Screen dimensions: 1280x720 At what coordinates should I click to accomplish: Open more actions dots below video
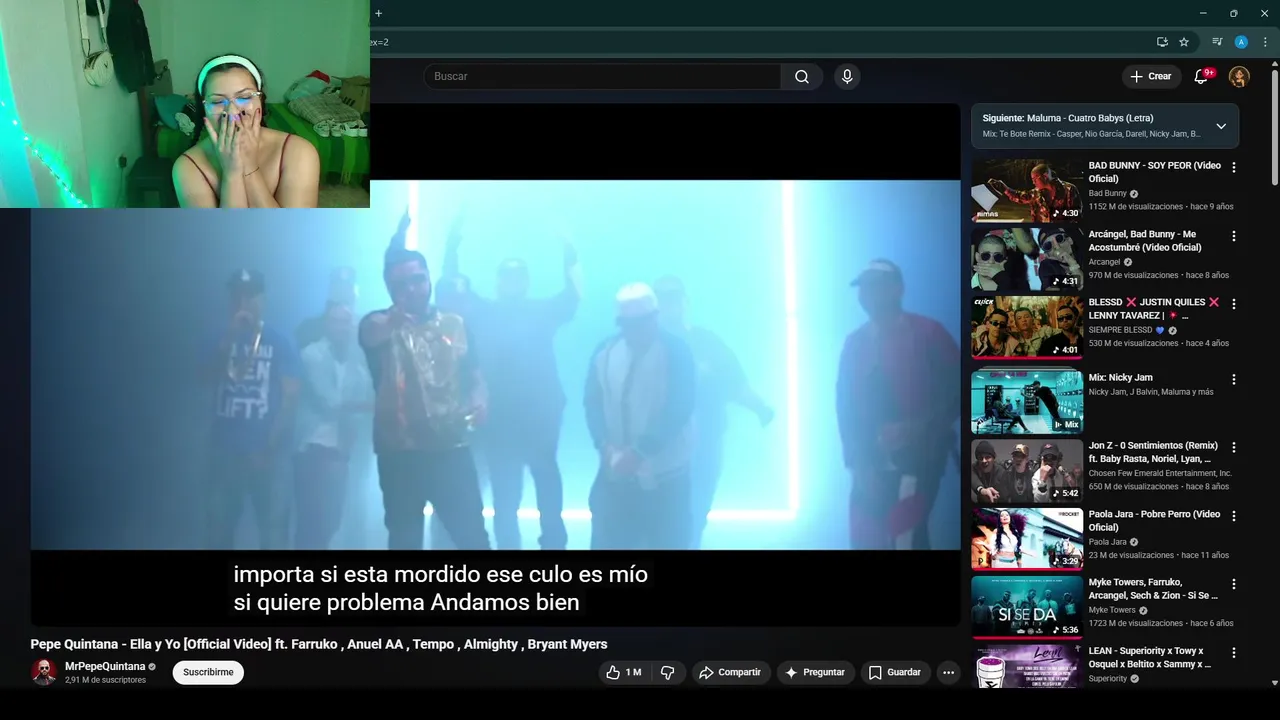coord(948,673)
